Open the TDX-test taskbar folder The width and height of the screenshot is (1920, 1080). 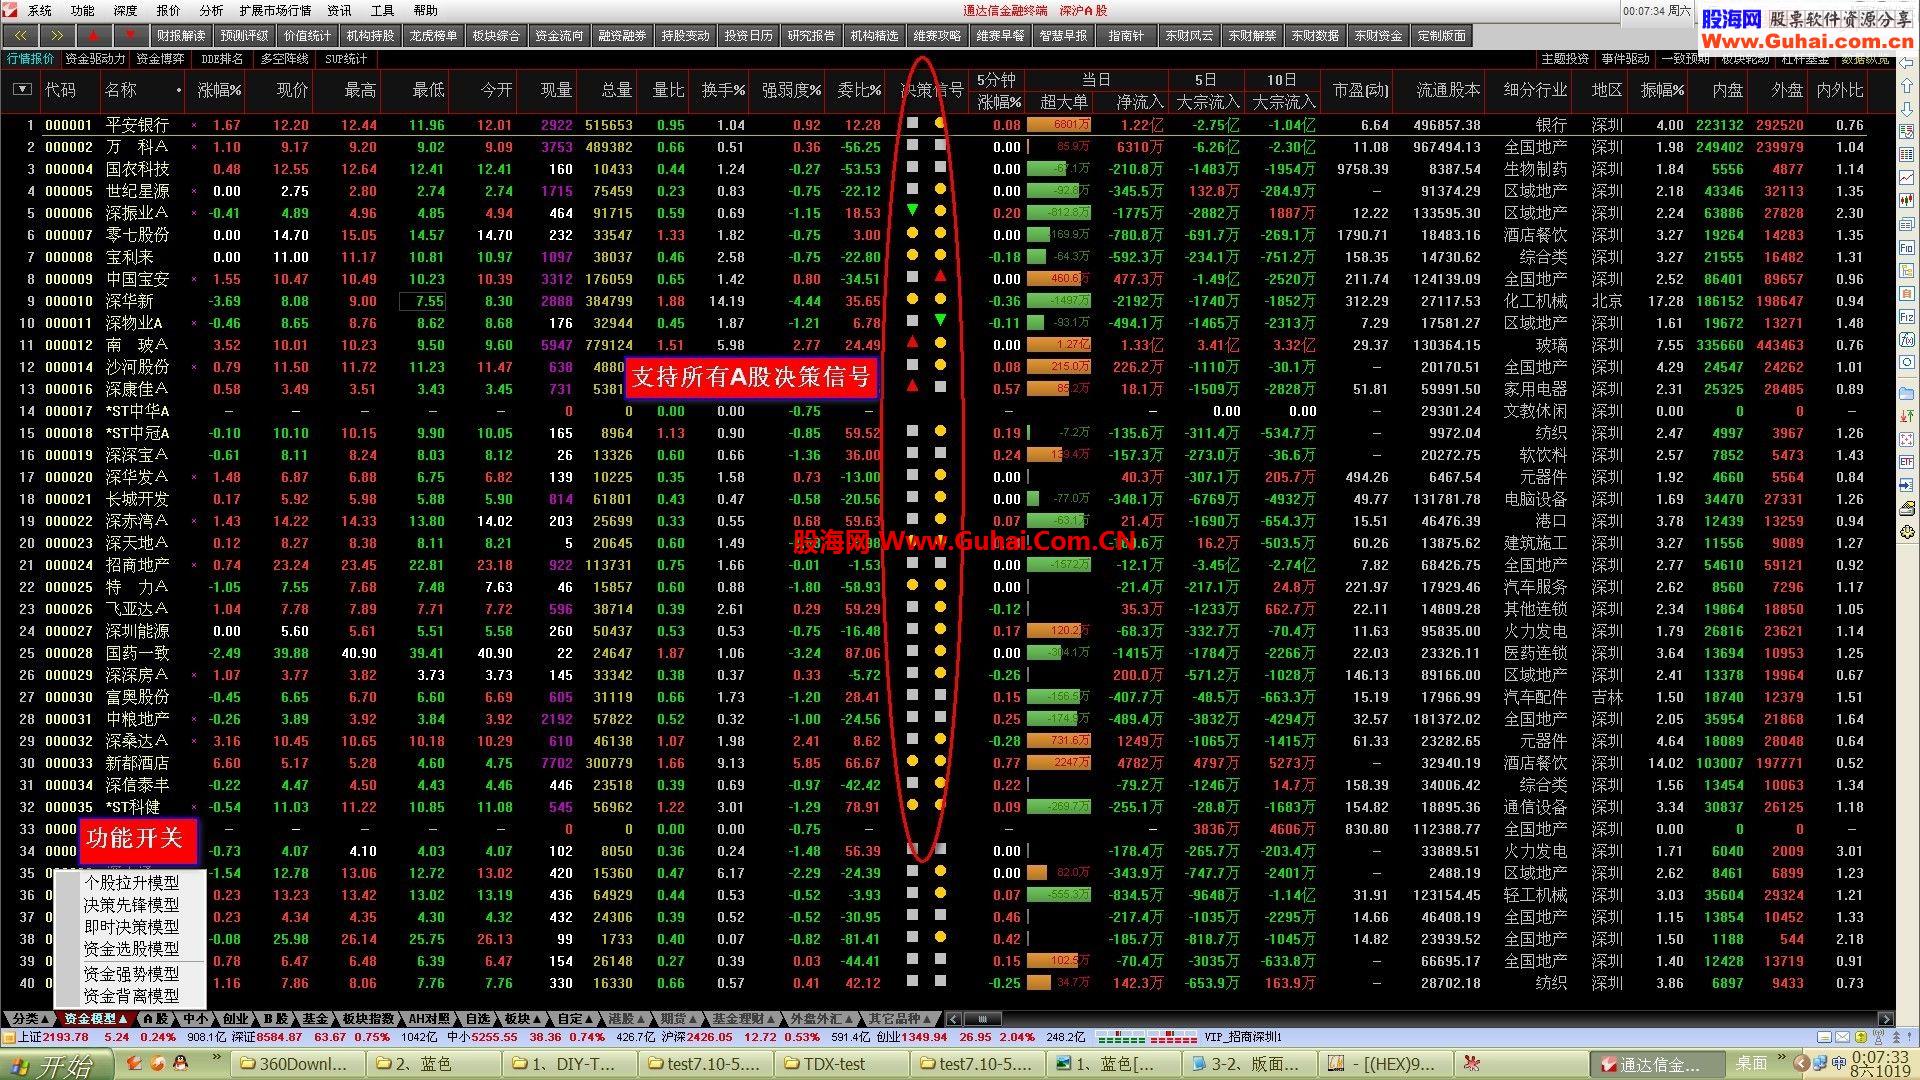tap(840, 1064)
